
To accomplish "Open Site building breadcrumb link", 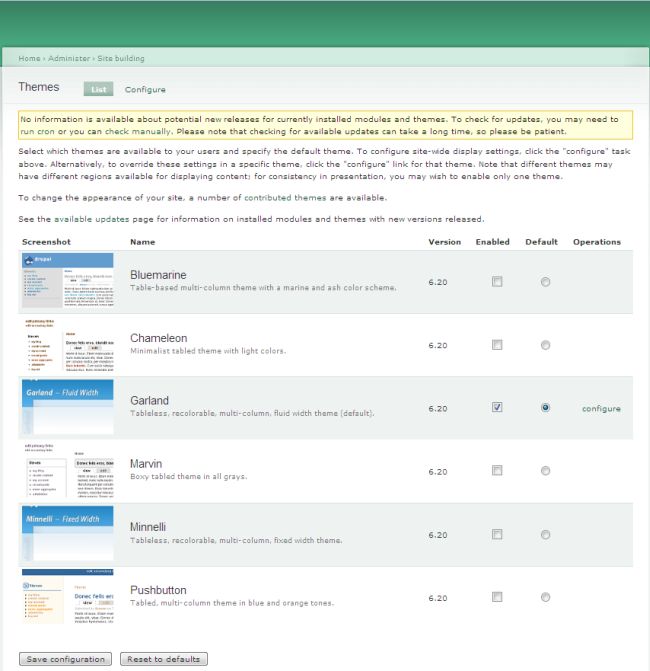I will click(x=121, y=59).
